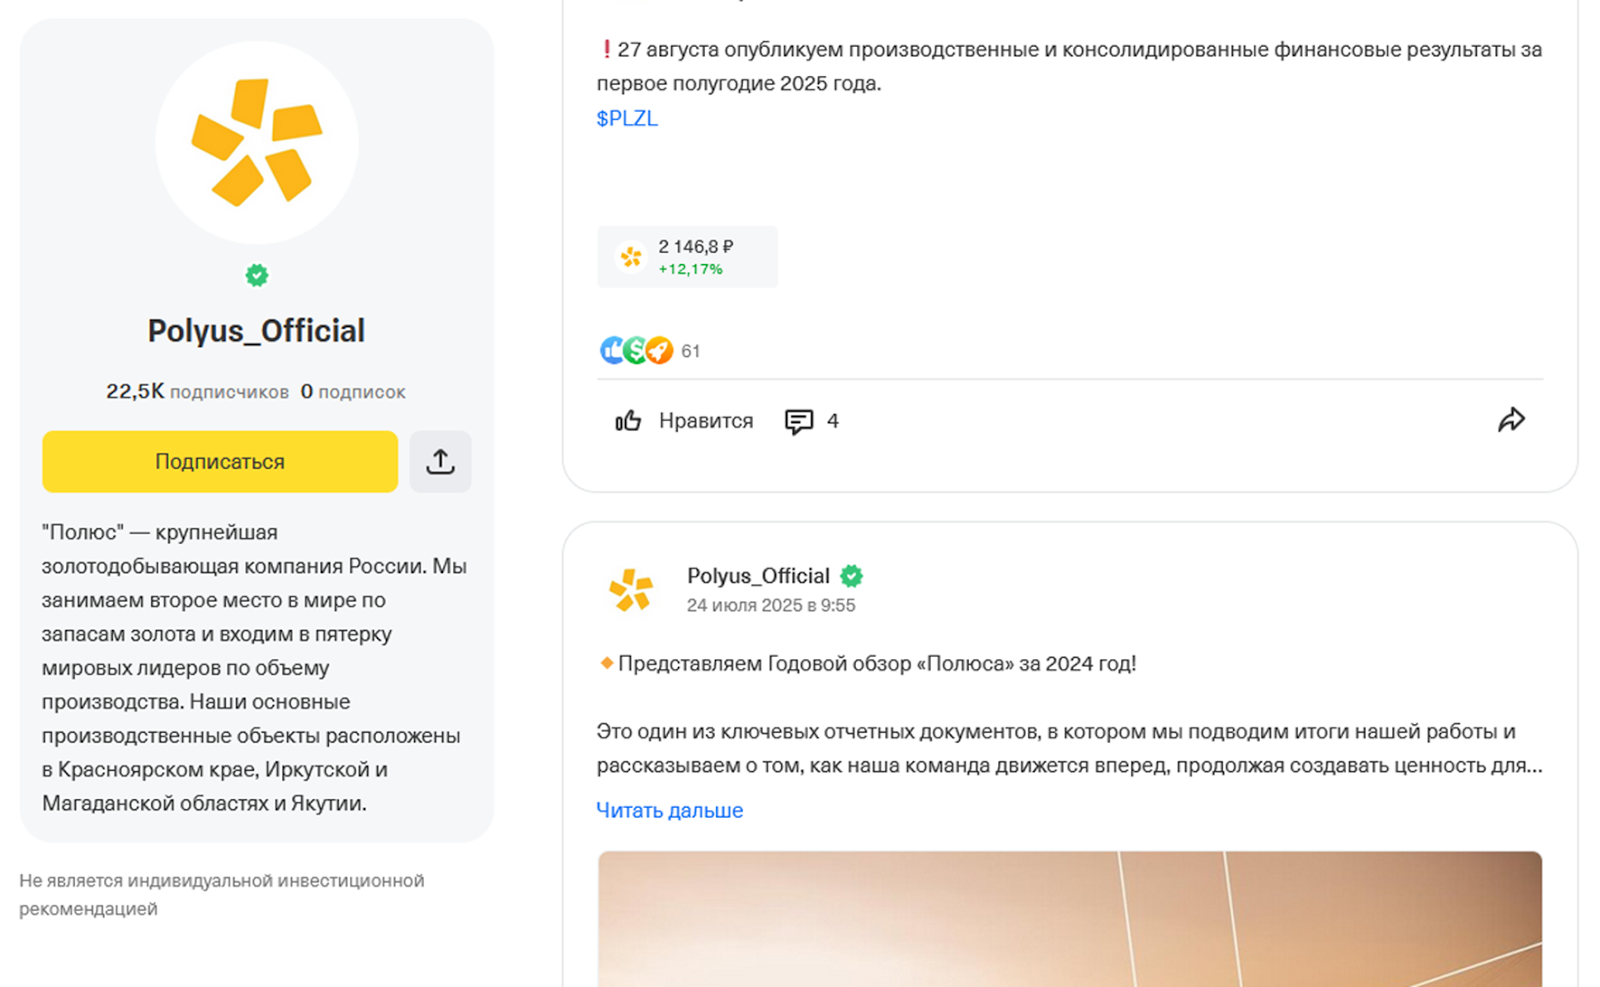1600x987 pixels.
Task: Share the post using arrow icon
Action: click(x=1511, y=420)
